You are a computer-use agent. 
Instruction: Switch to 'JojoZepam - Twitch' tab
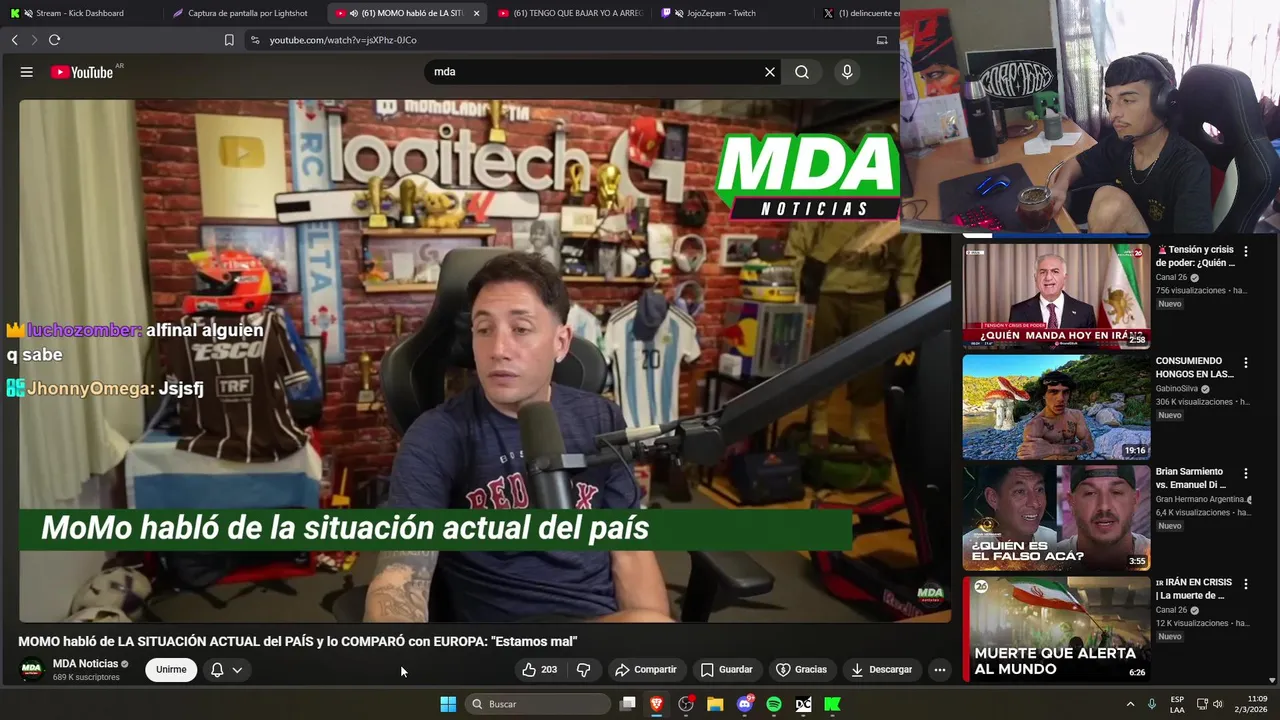coord(730,13)
